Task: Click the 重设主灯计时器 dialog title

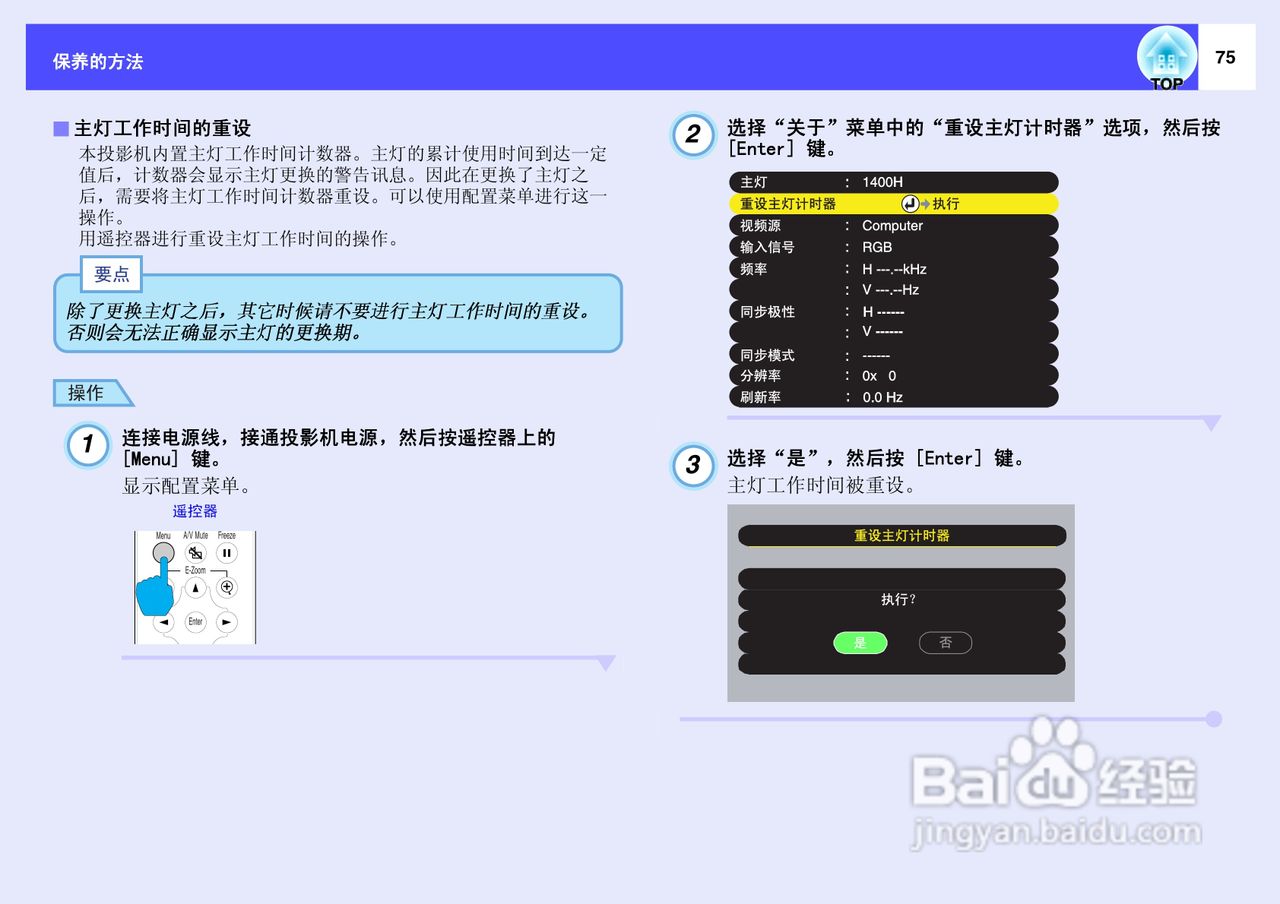Action: tap(902, 536)
